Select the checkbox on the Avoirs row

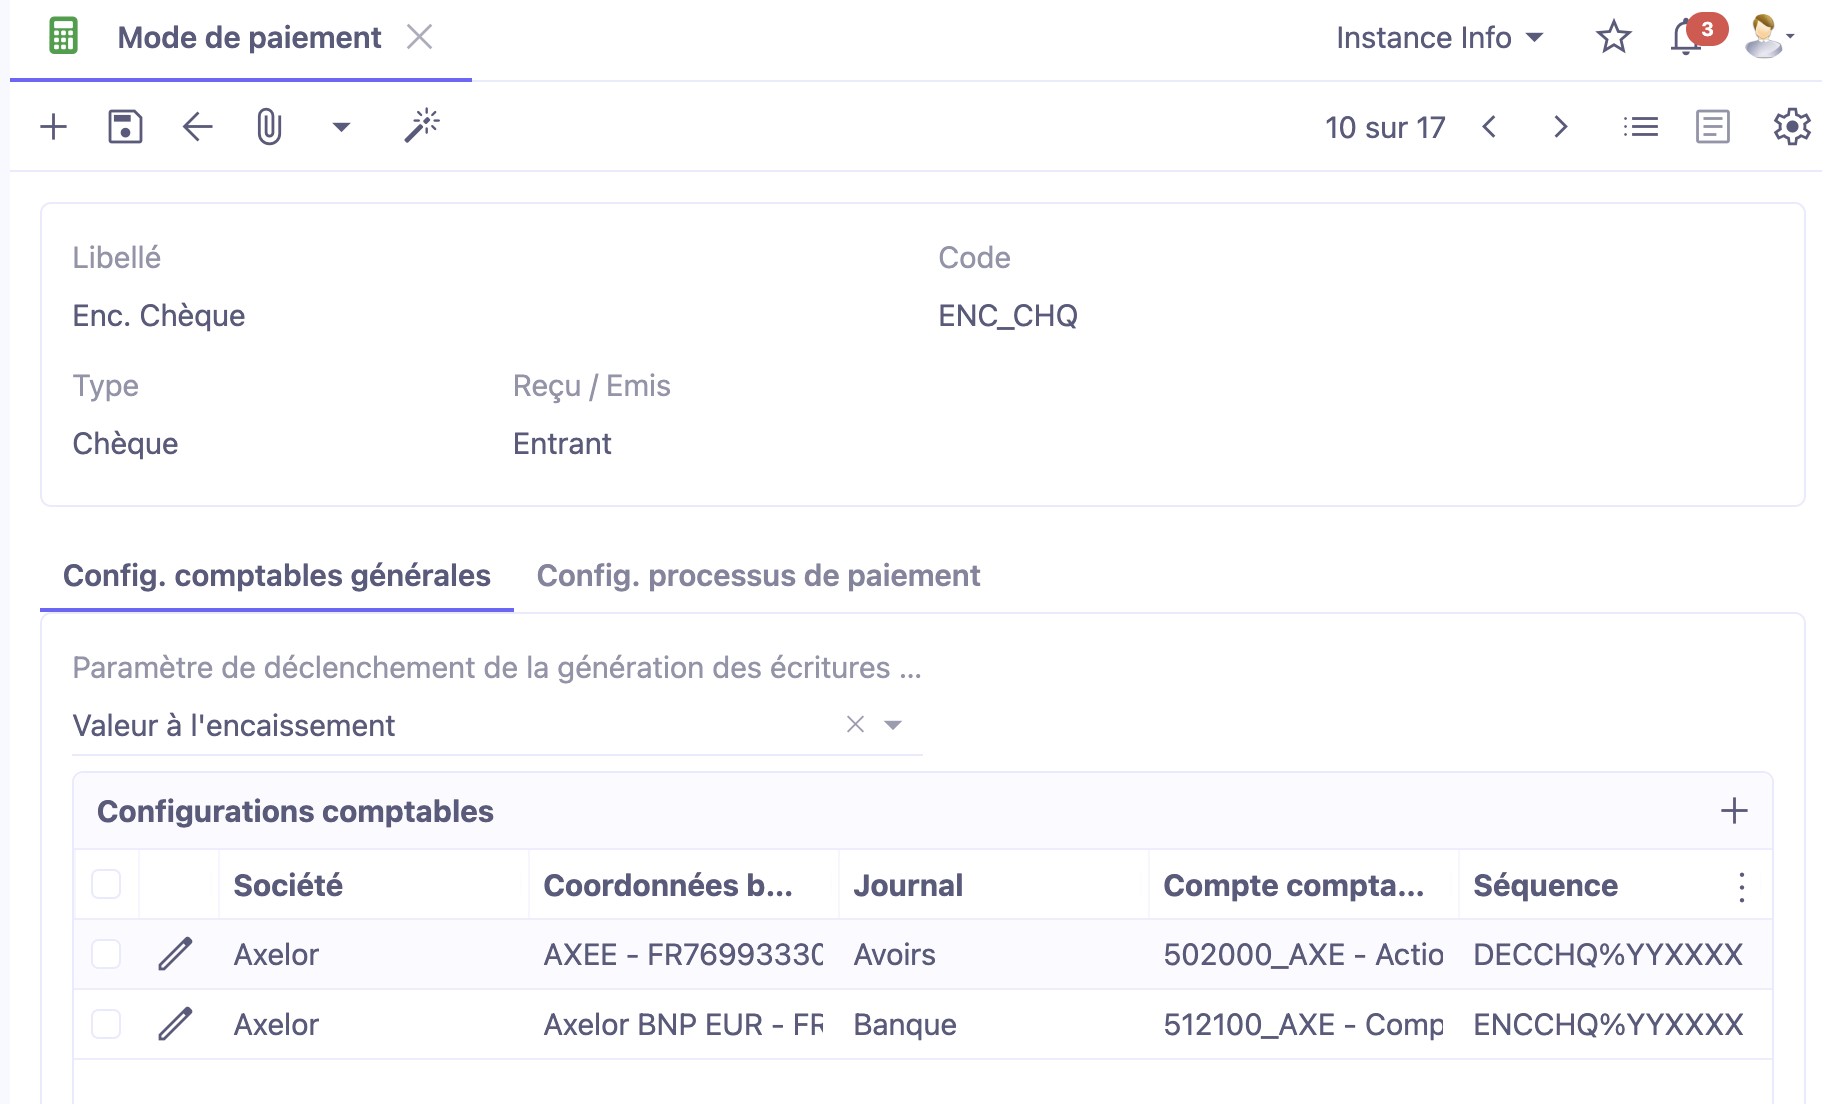[105, 954]
